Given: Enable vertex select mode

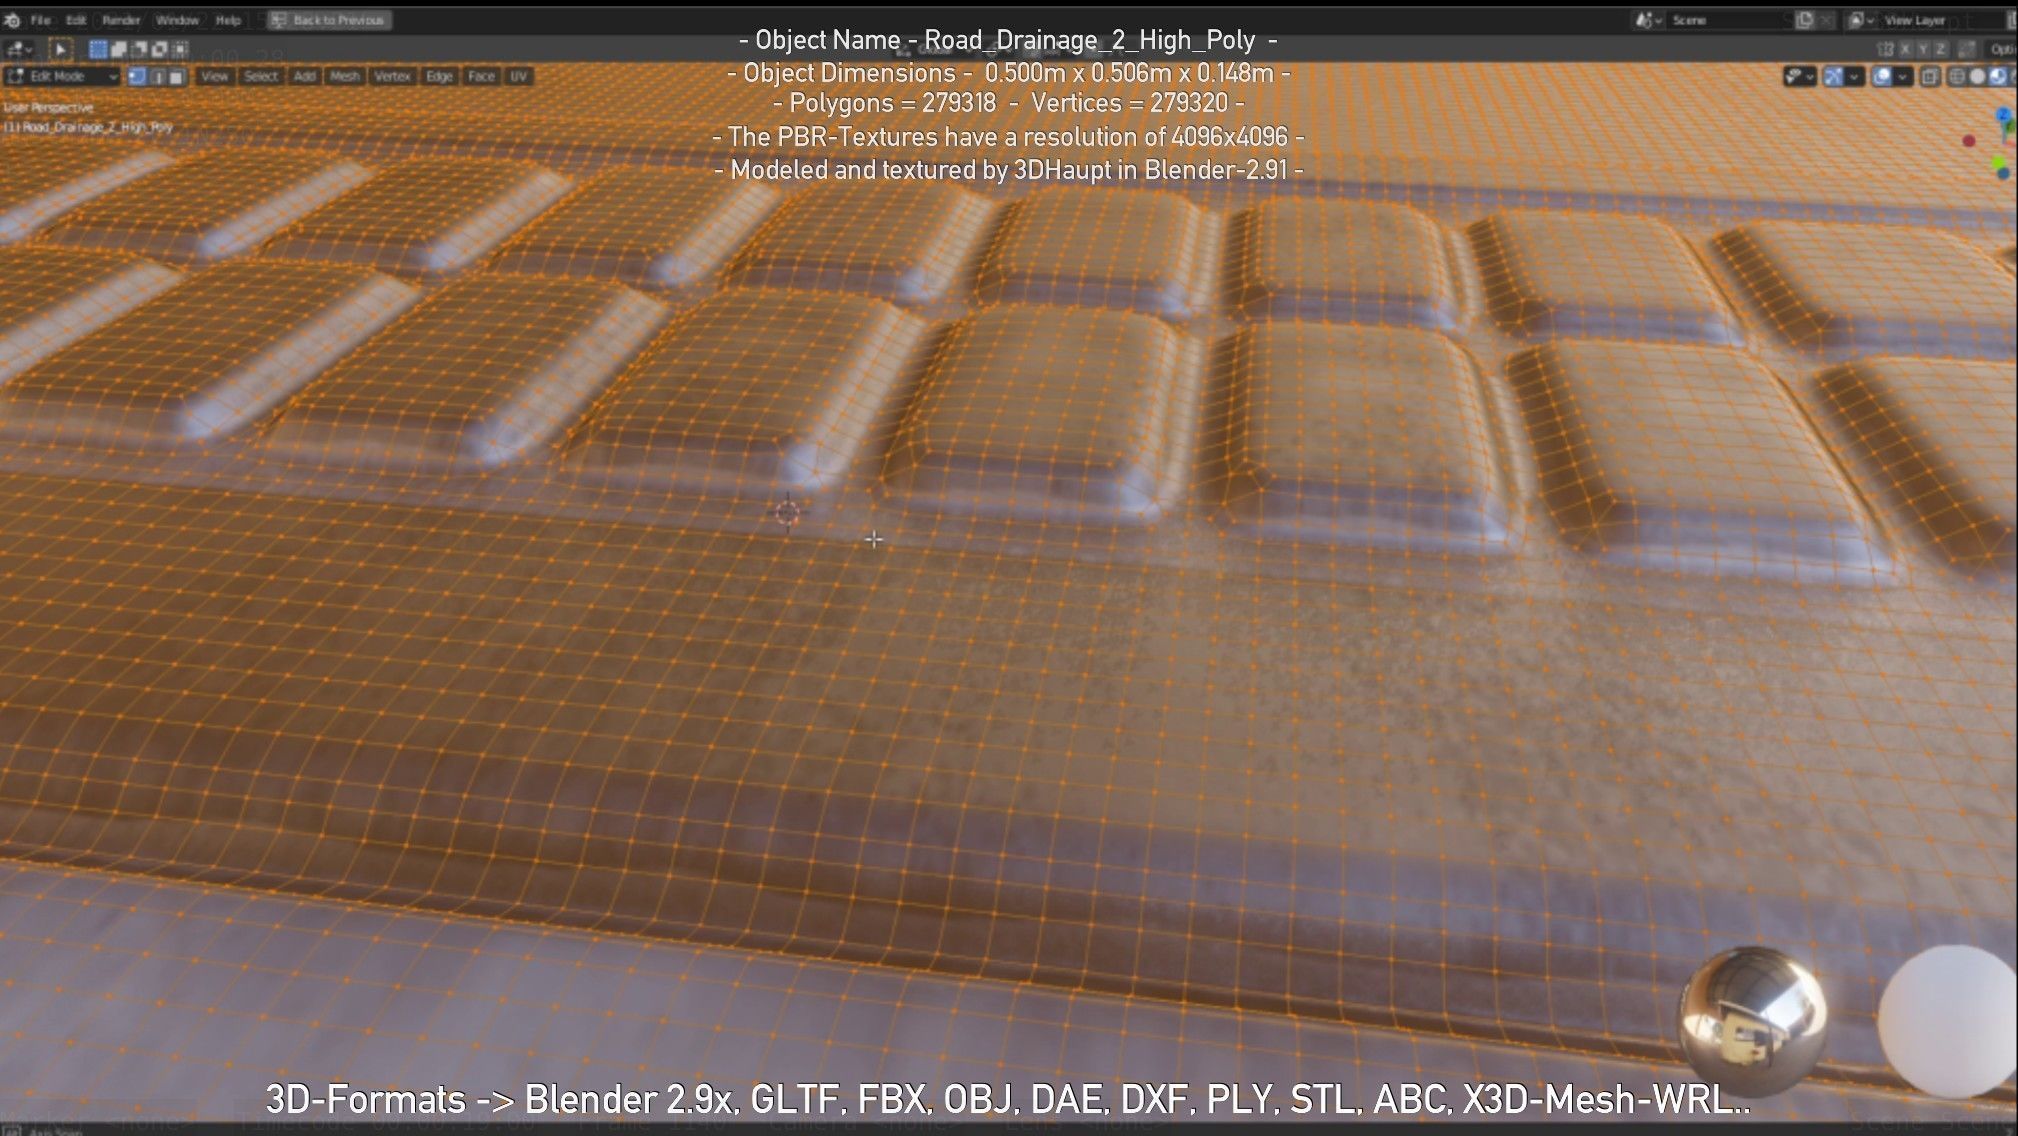Looking at the screenshot, I should click(x=137, y=76).
